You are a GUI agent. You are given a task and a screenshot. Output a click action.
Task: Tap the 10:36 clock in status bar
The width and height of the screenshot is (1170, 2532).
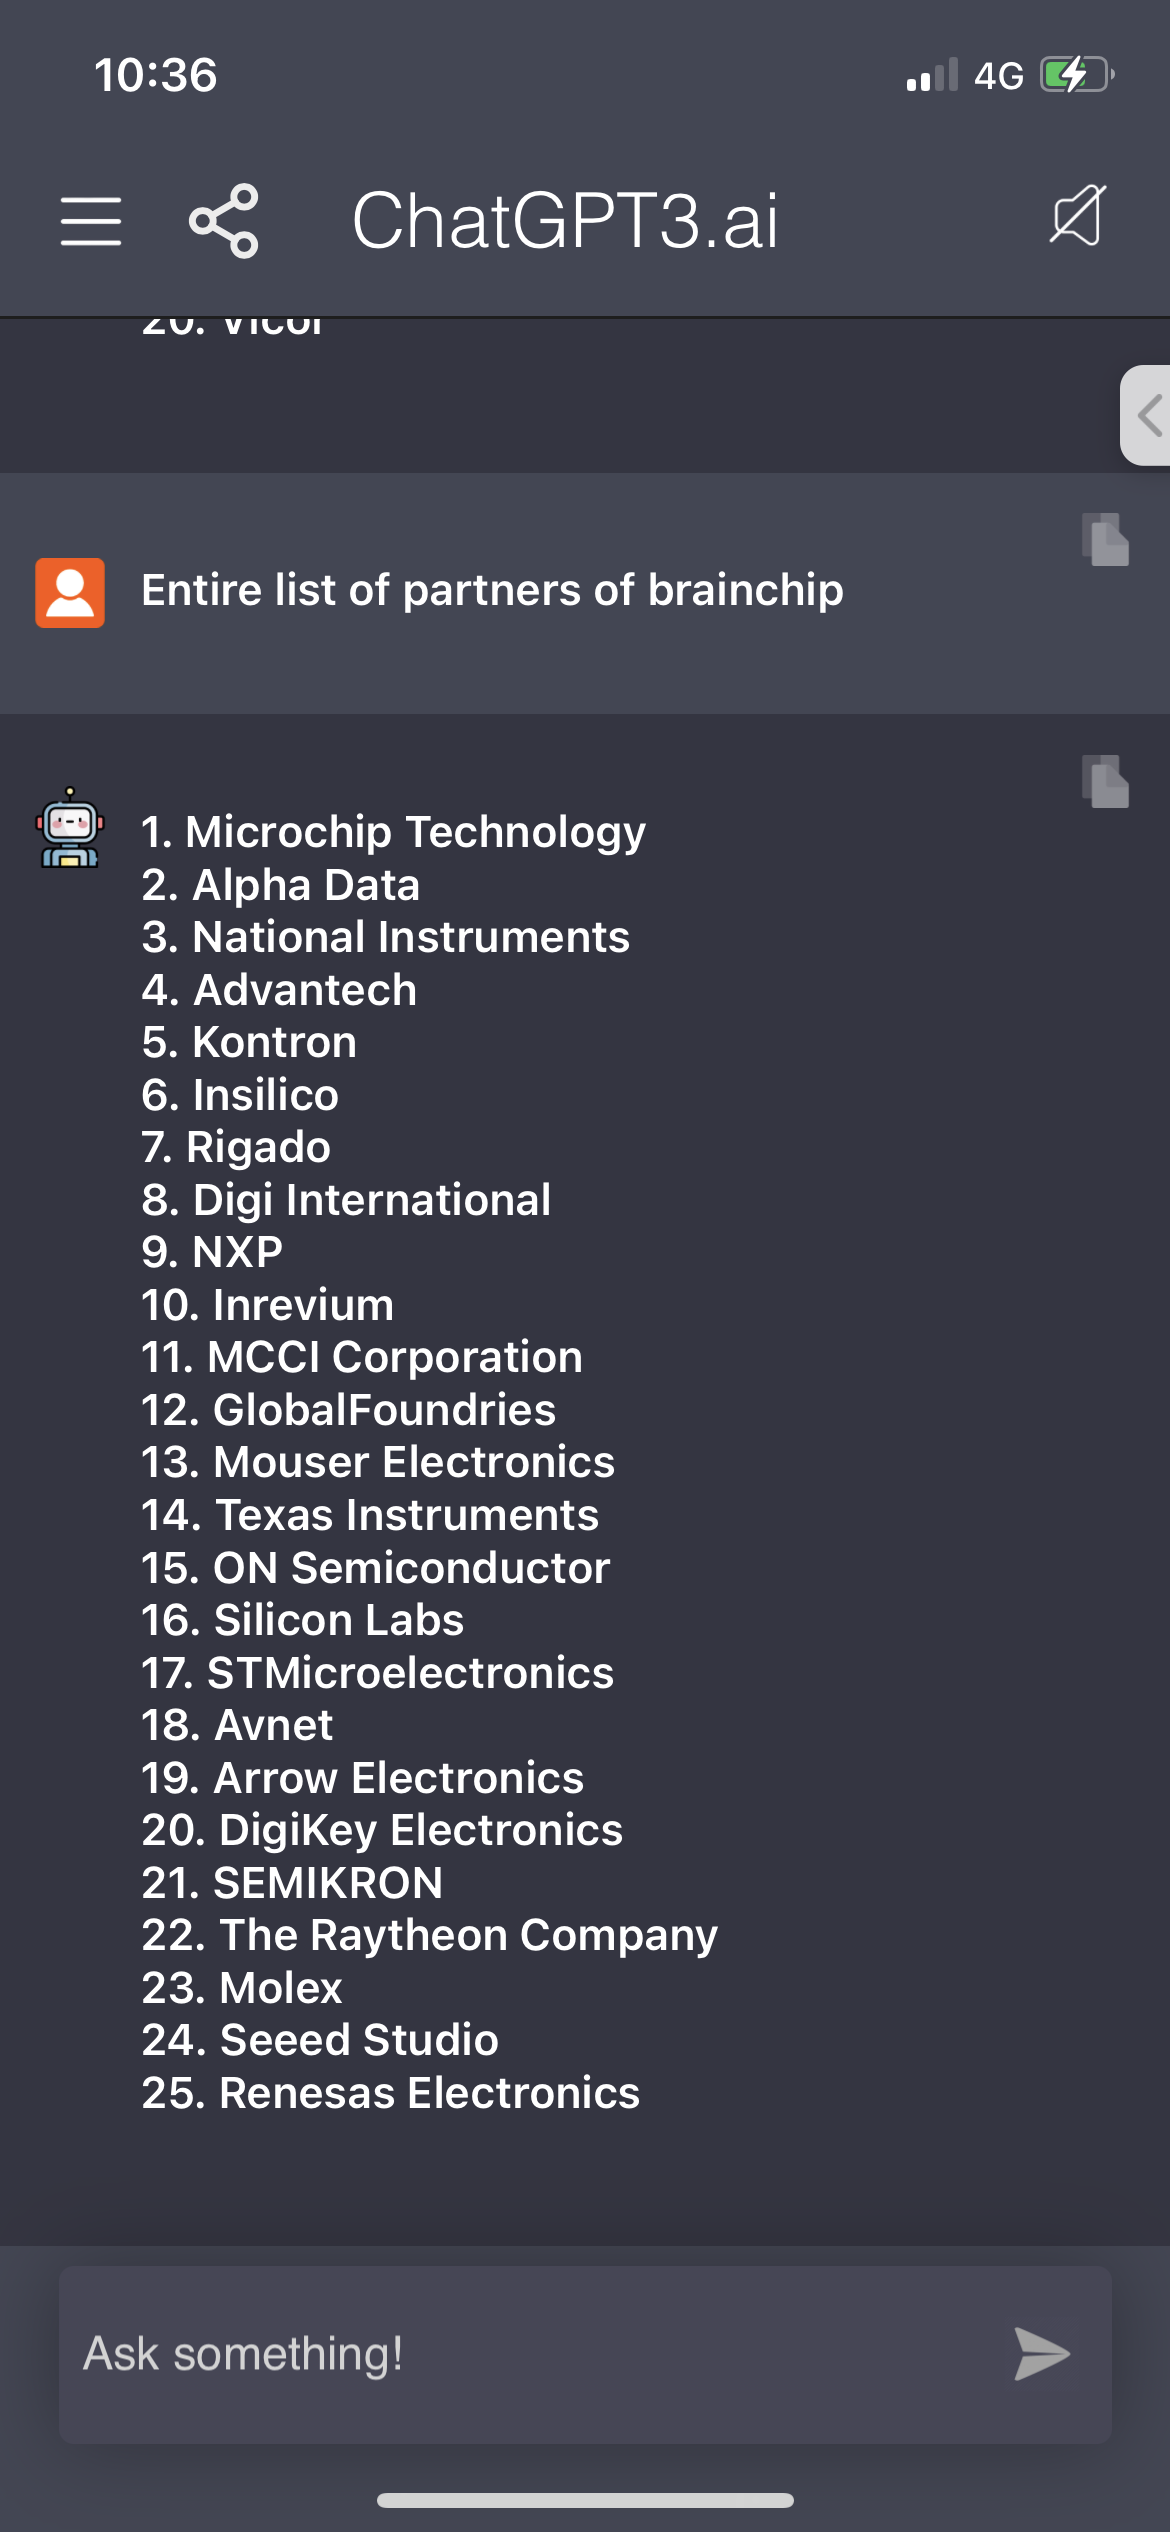[x=155, y=75]
